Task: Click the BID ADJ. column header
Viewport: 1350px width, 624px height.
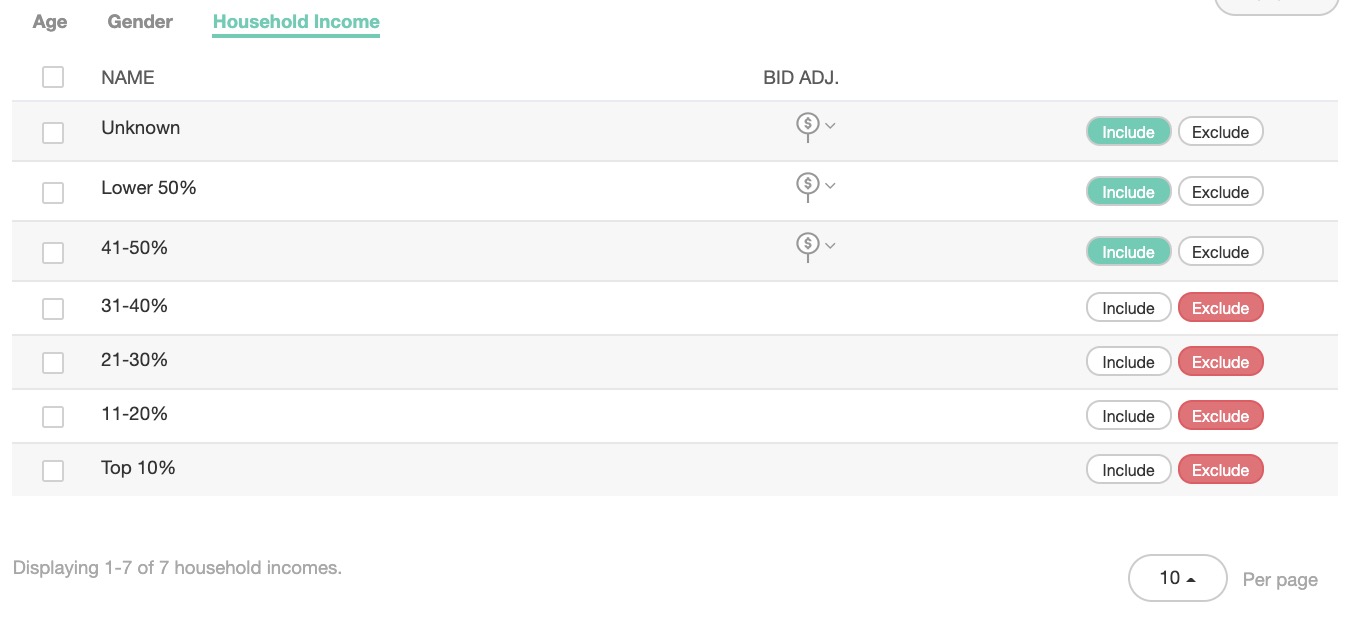Action: tap(800, 77)
